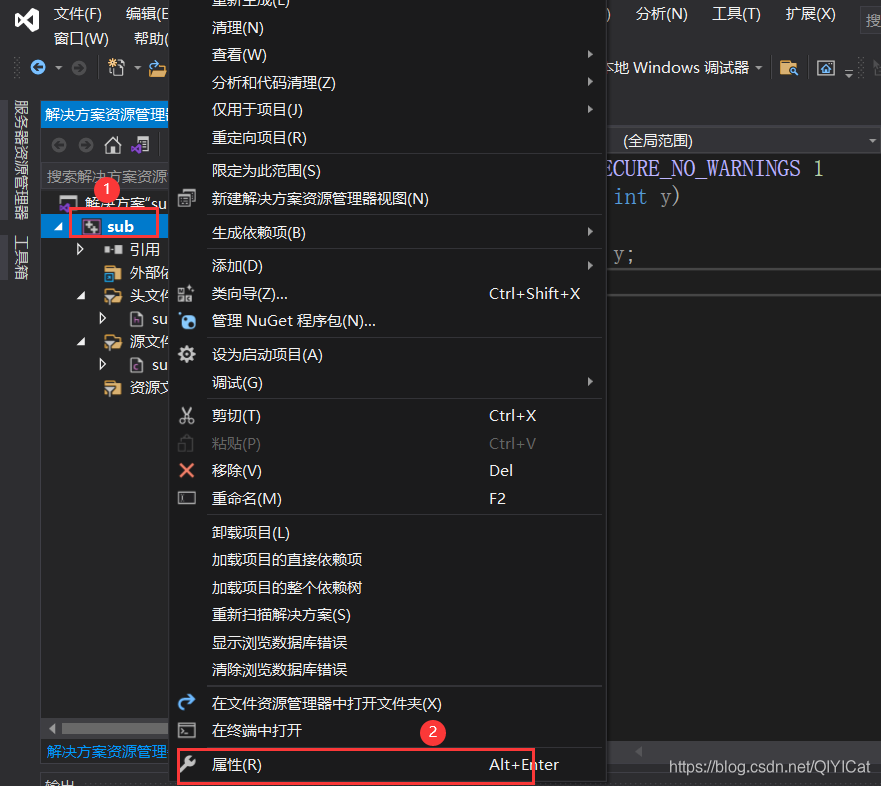Click the home icon in Solution Explorer
Image resolution: width=881 pixels, height=786 pixels.
pos(112,146)
